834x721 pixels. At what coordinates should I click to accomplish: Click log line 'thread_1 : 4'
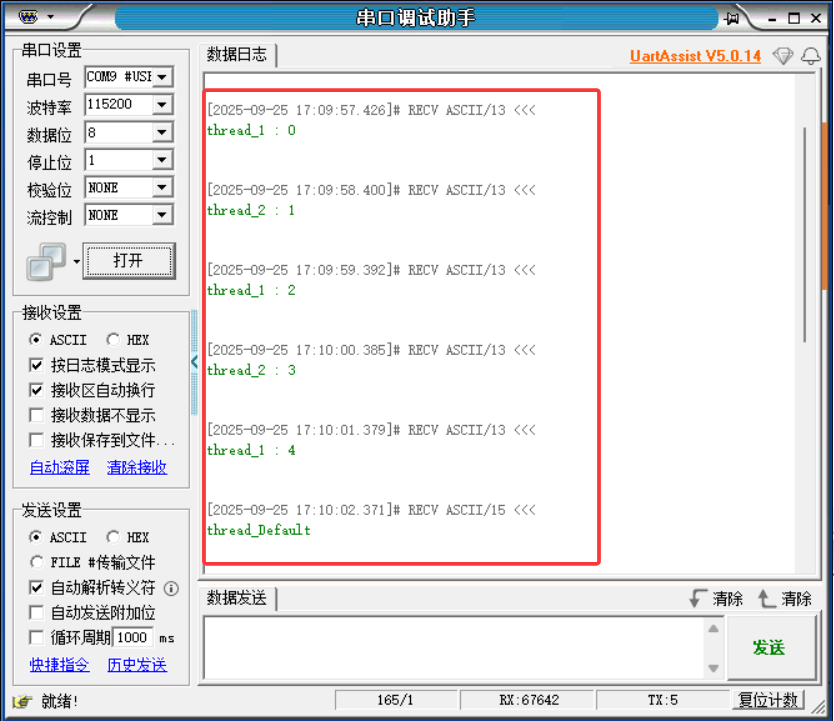251,450
